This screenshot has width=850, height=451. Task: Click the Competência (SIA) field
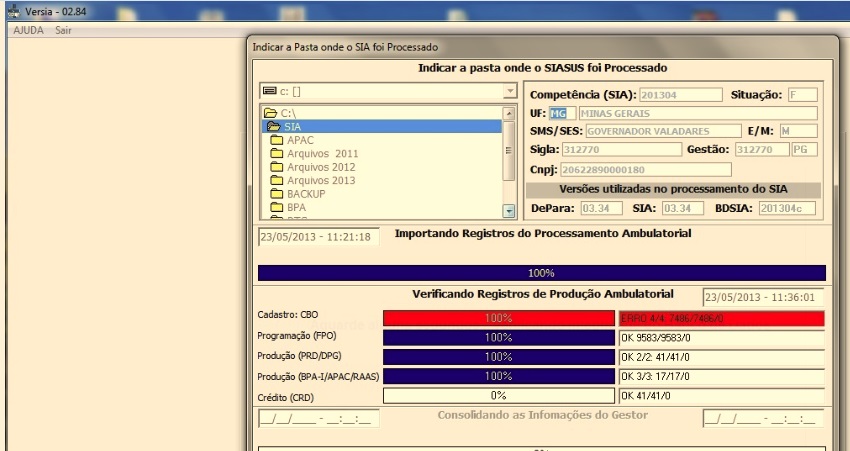681,95
